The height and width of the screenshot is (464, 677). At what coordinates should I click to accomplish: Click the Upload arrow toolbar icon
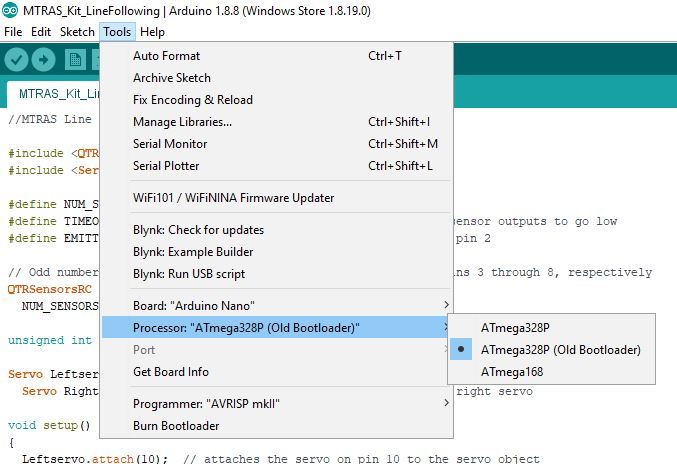[43, 60]
